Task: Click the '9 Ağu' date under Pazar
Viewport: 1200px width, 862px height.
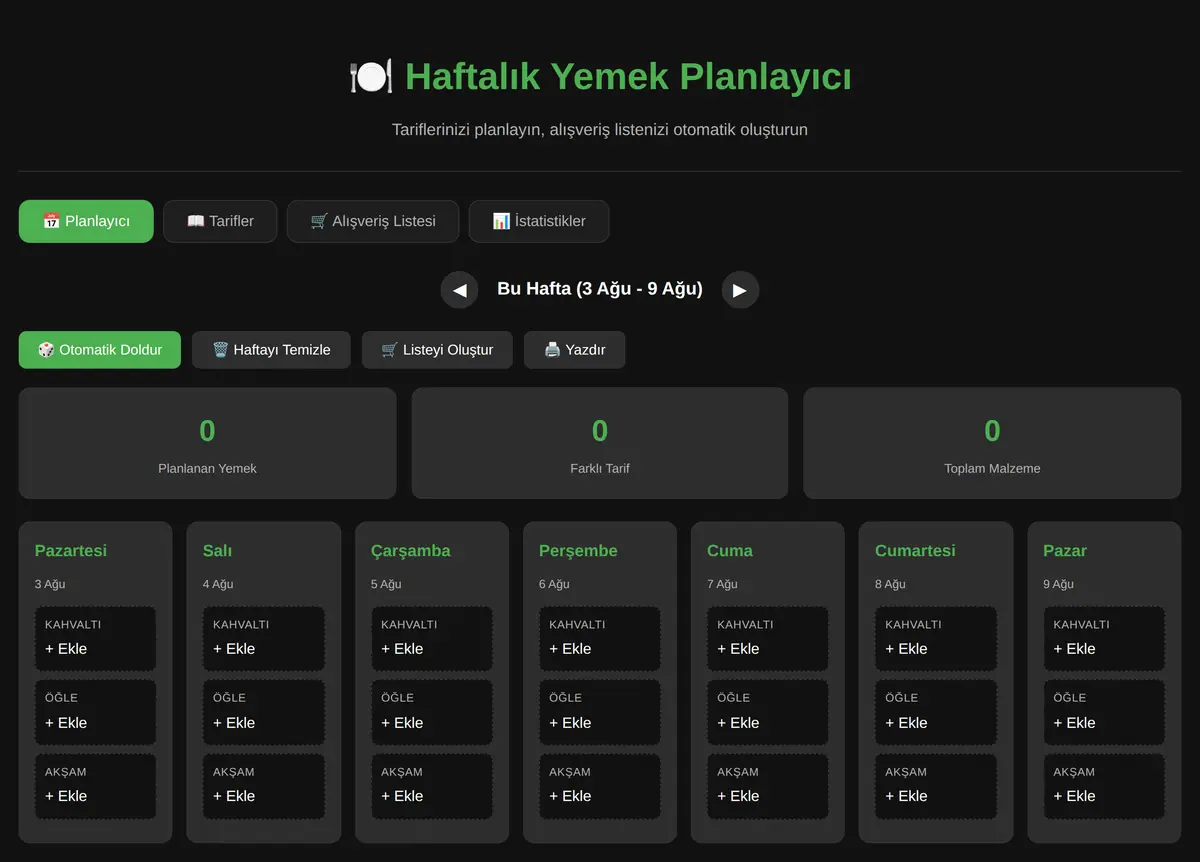Action: point(1058,584)
